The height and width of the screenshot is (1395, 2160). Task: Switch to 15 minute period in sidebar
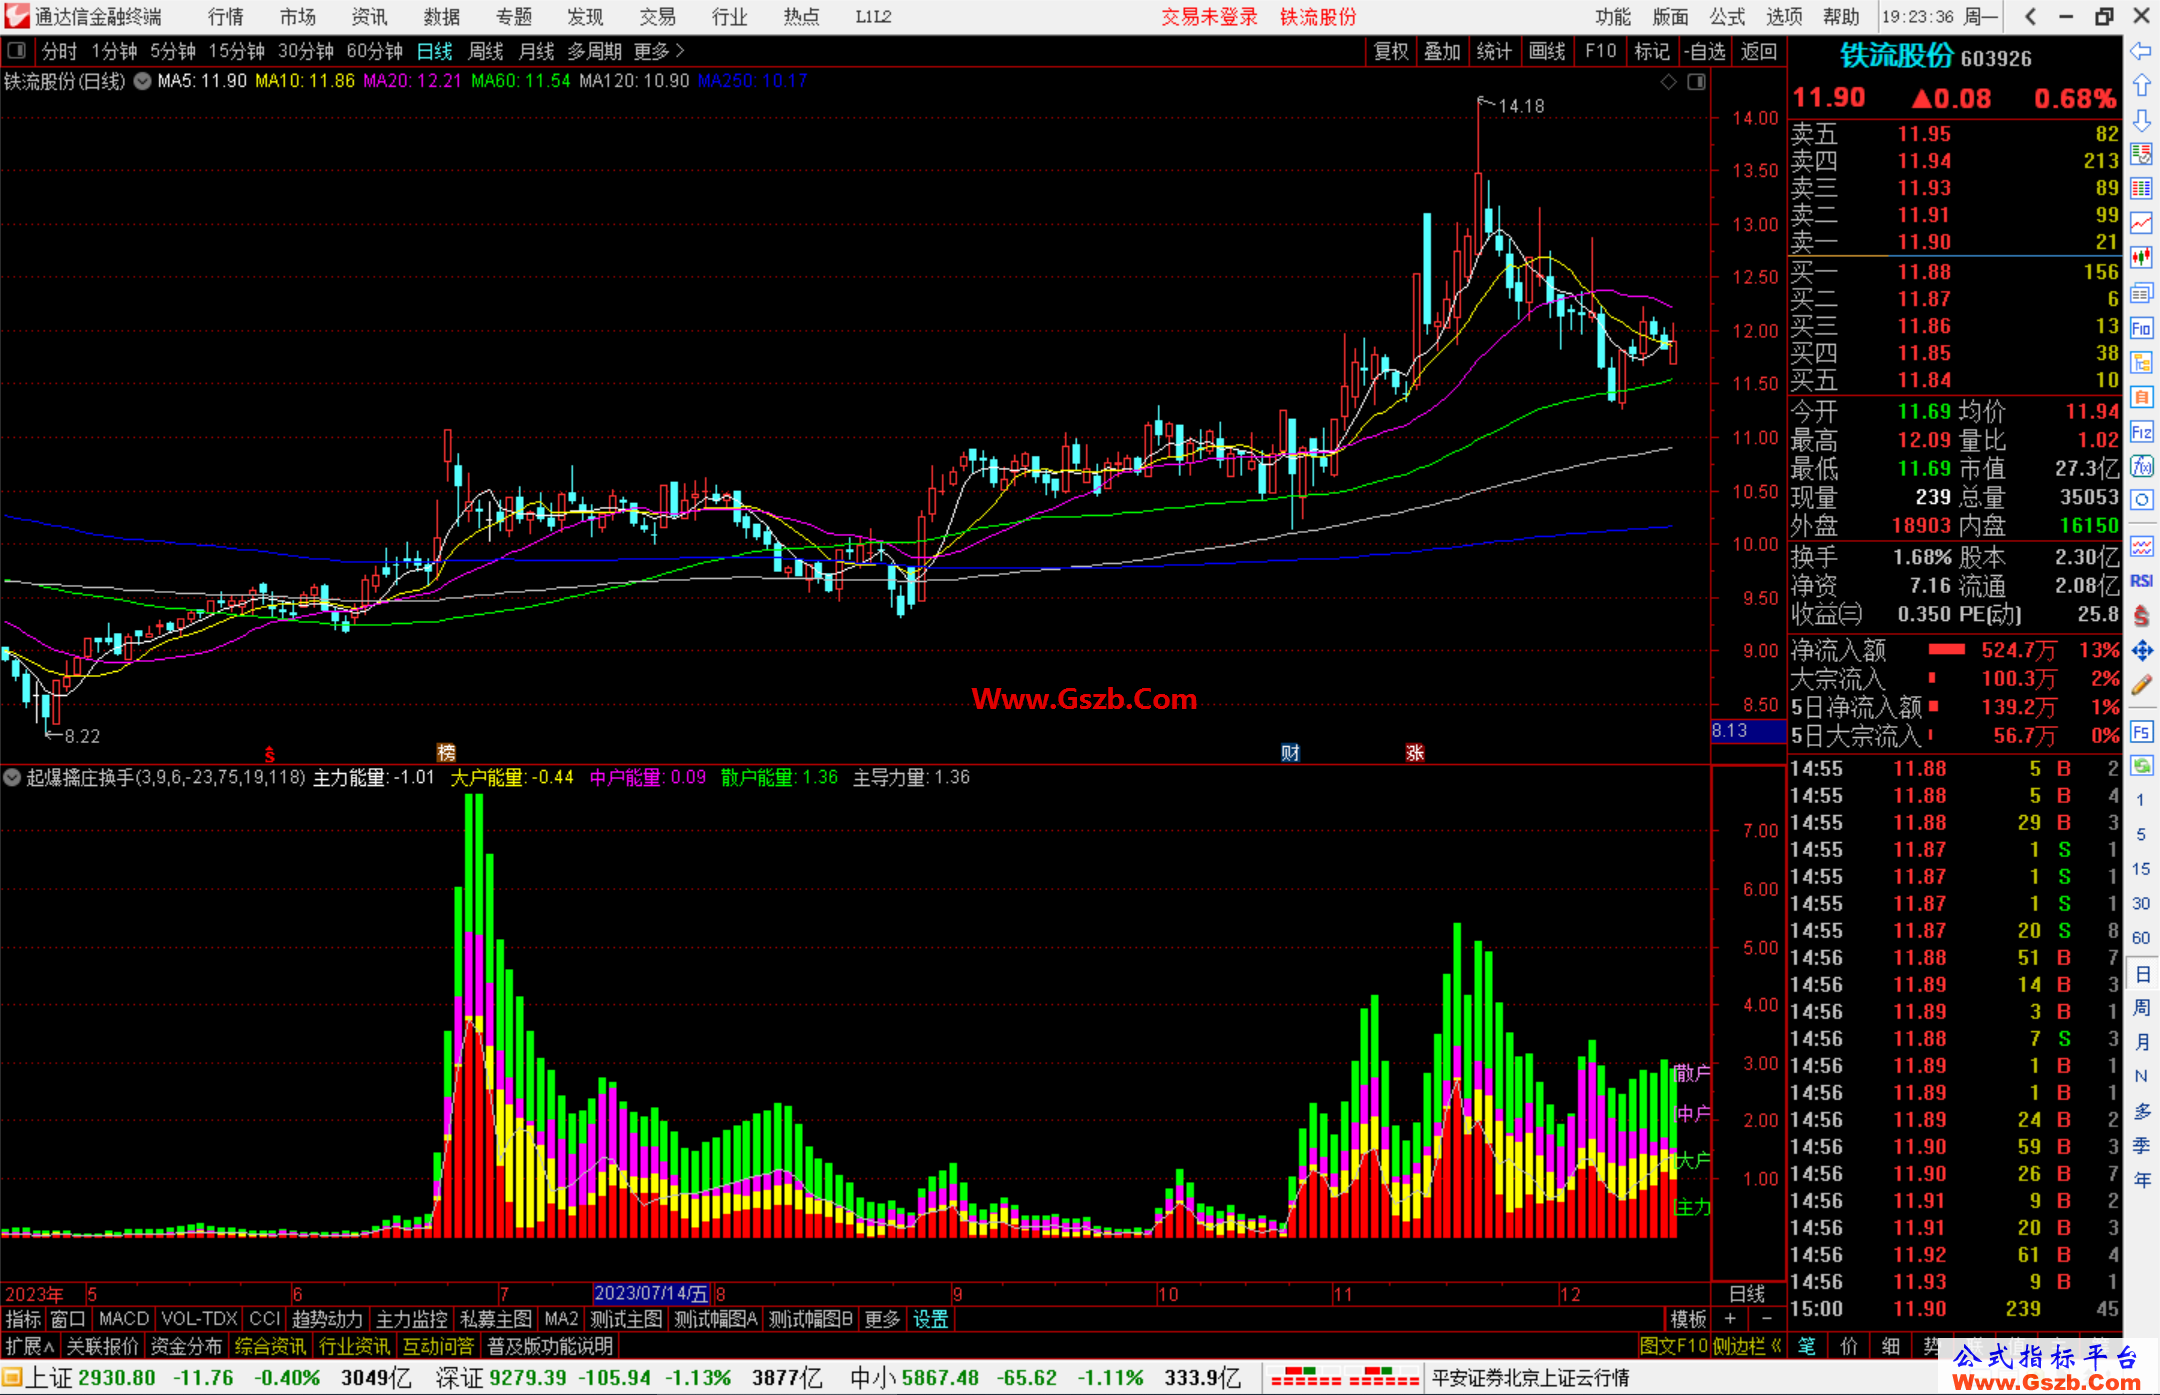[x=2140, y=869]
